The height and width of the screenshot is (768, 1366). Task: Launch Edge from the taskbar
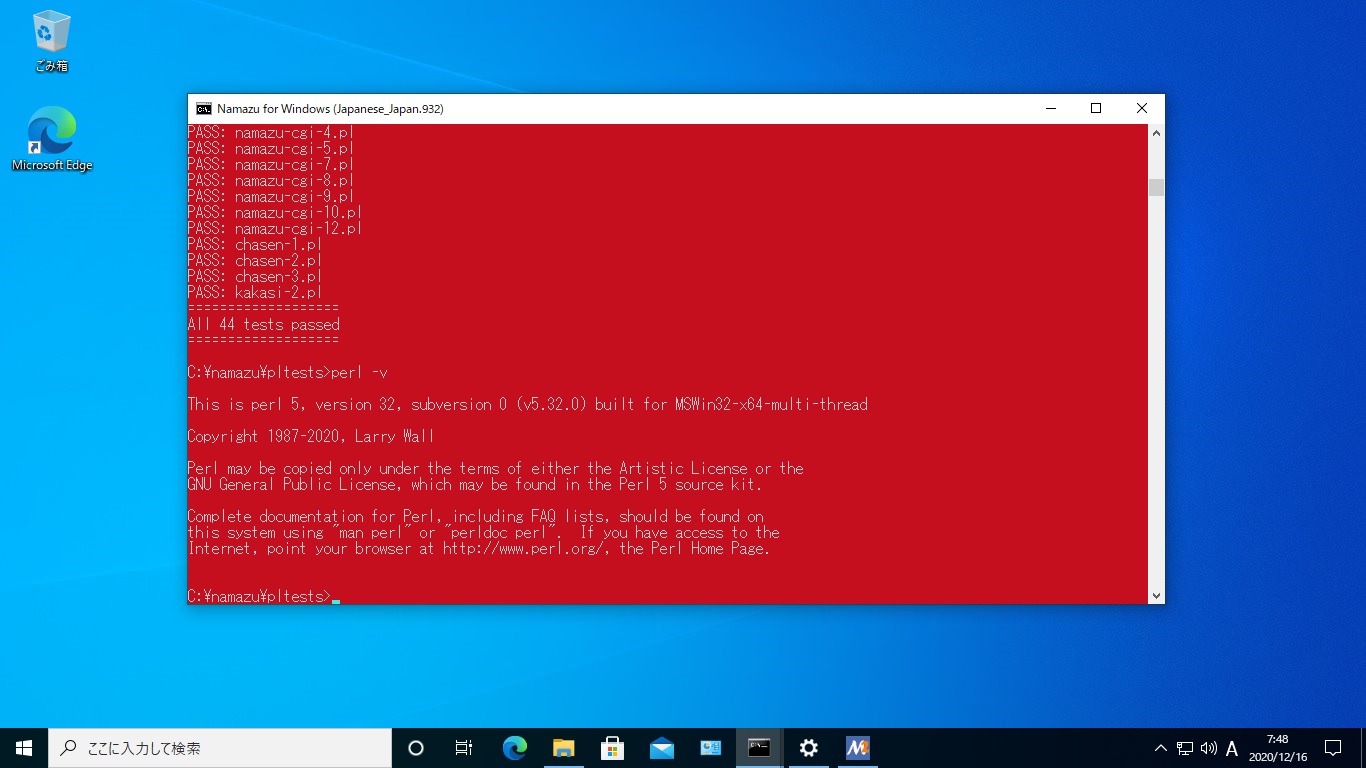point(514,748)
